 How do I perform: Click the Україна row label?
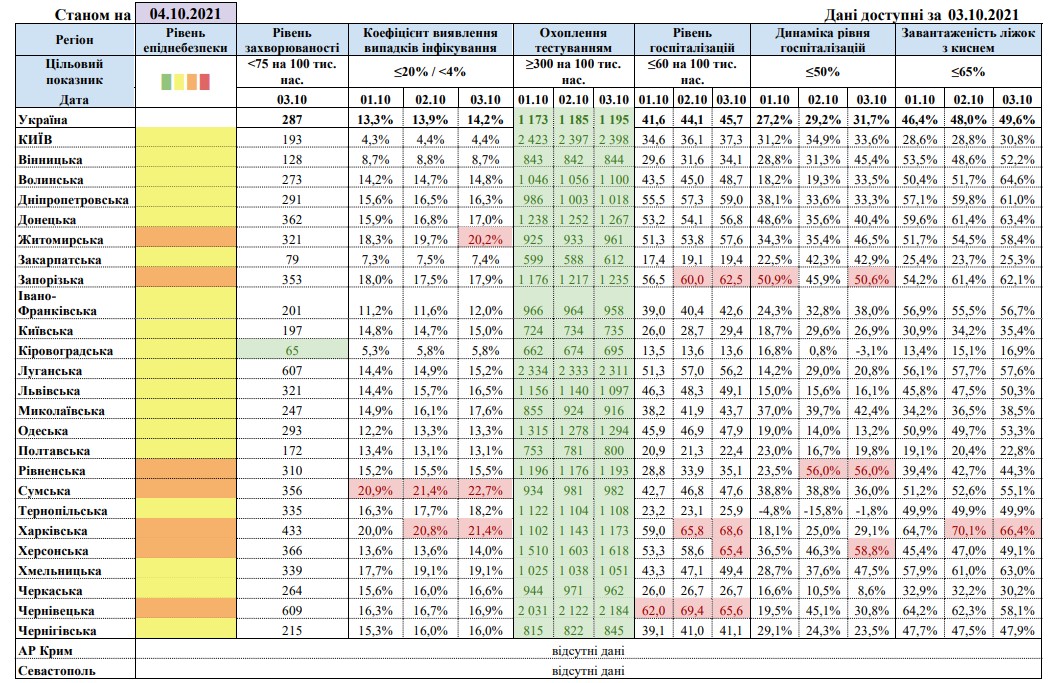[38, 120]
